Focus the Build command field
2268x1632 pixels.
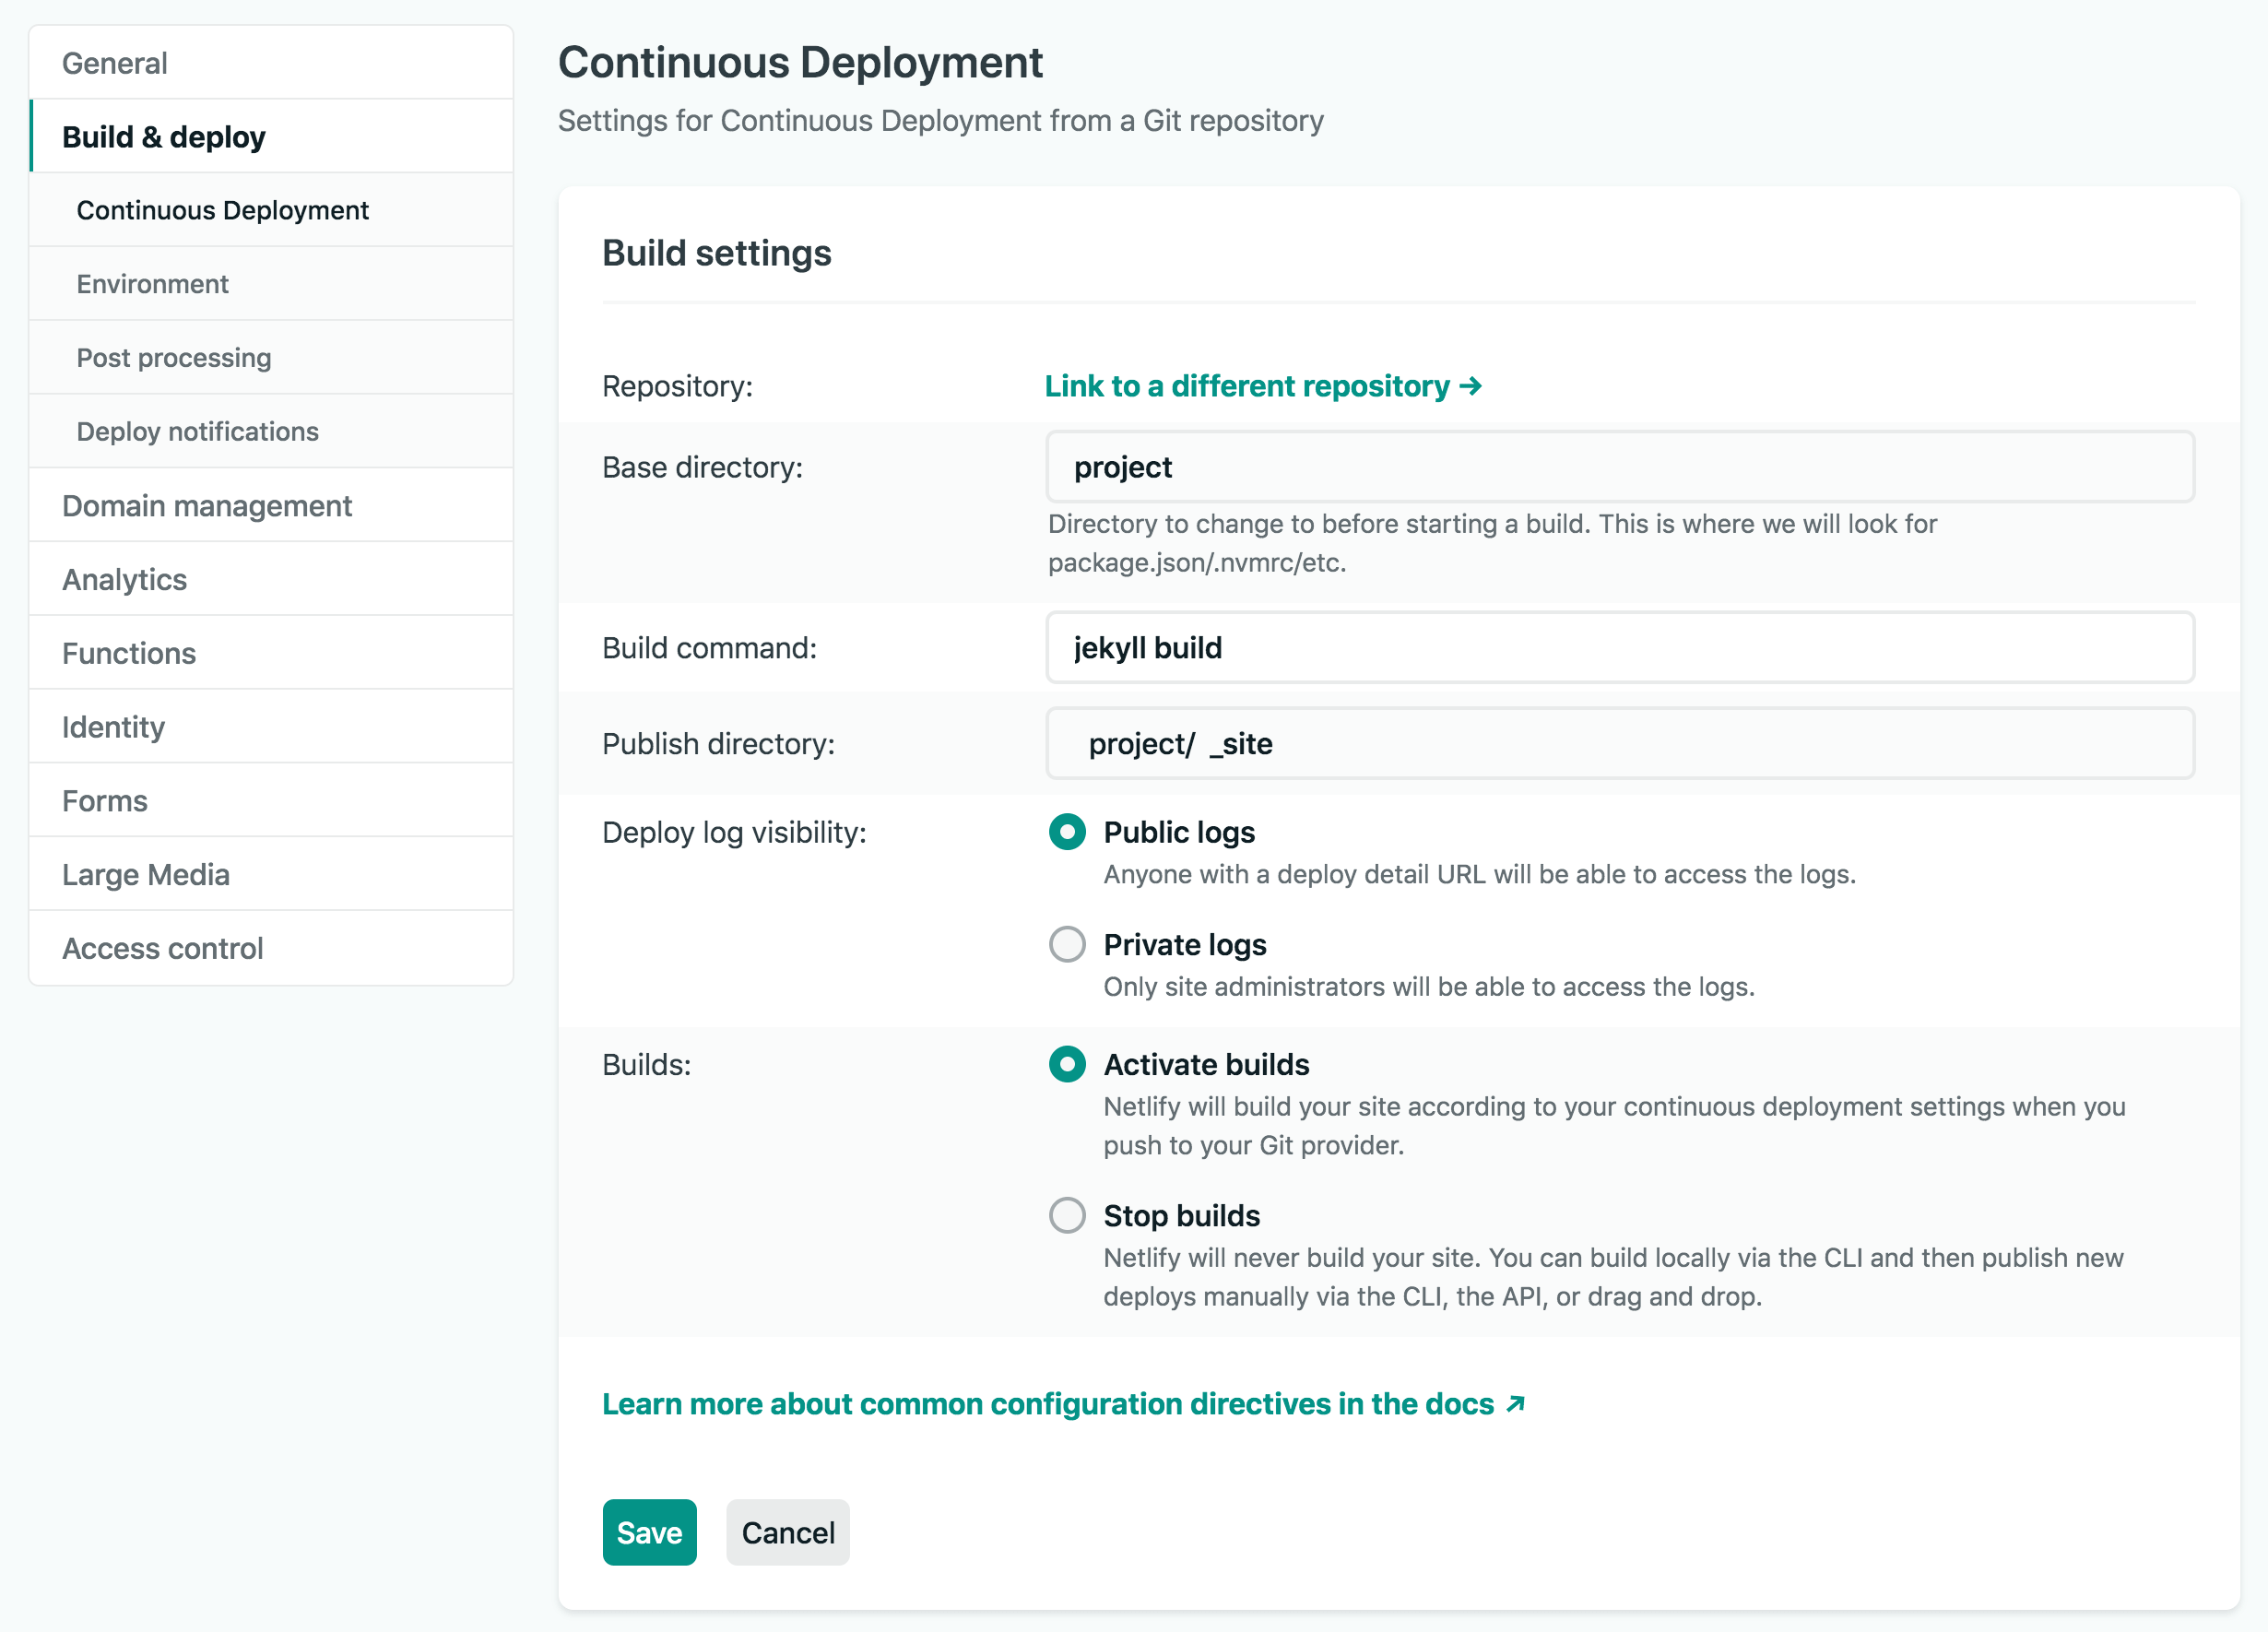click(1619, 648)
